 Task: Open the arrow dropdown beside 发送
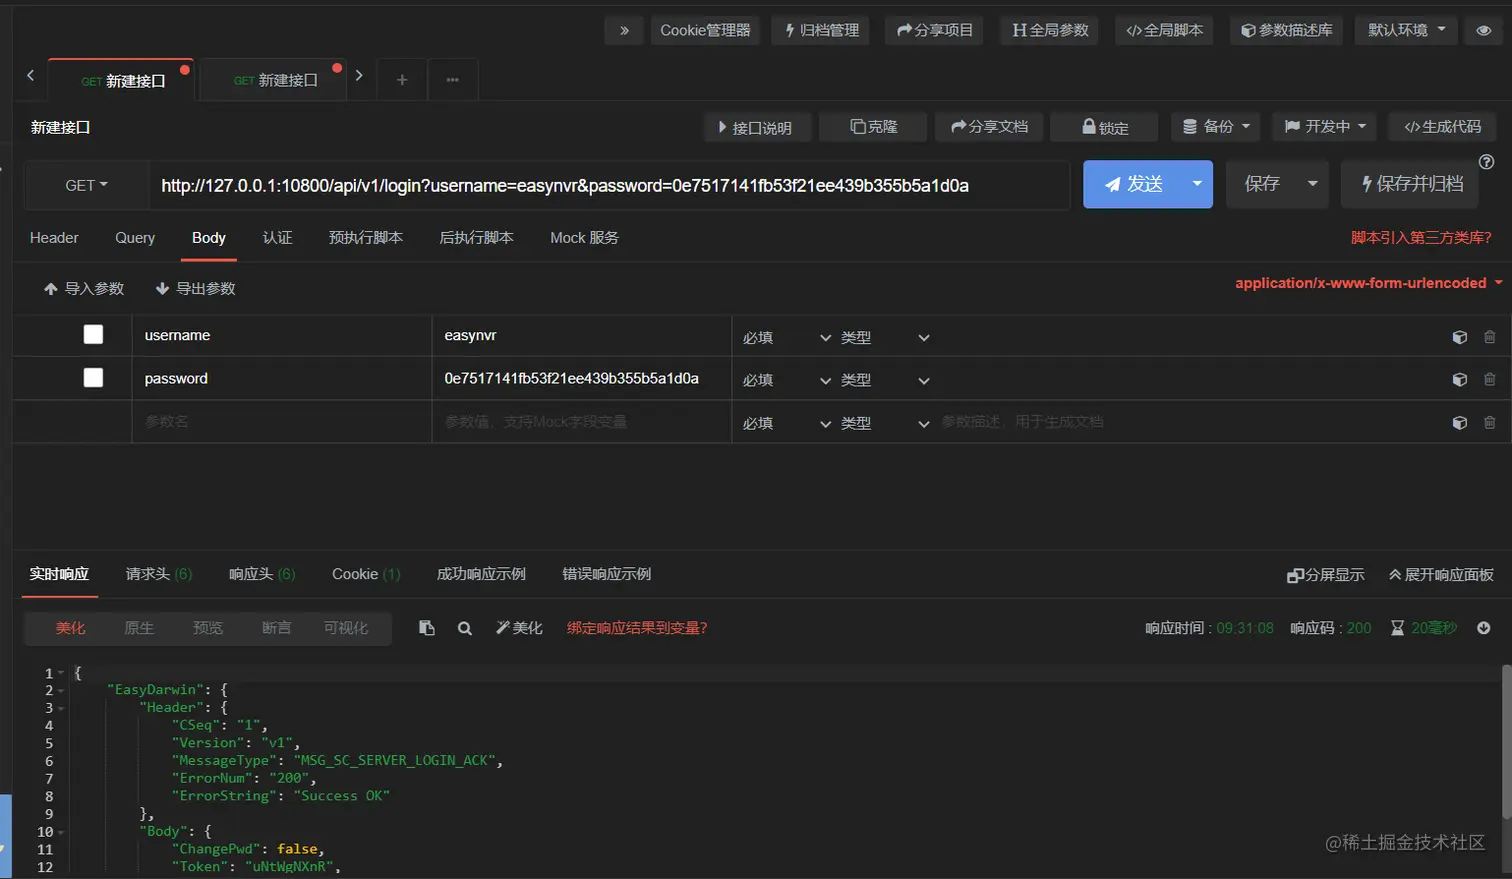1197,184
